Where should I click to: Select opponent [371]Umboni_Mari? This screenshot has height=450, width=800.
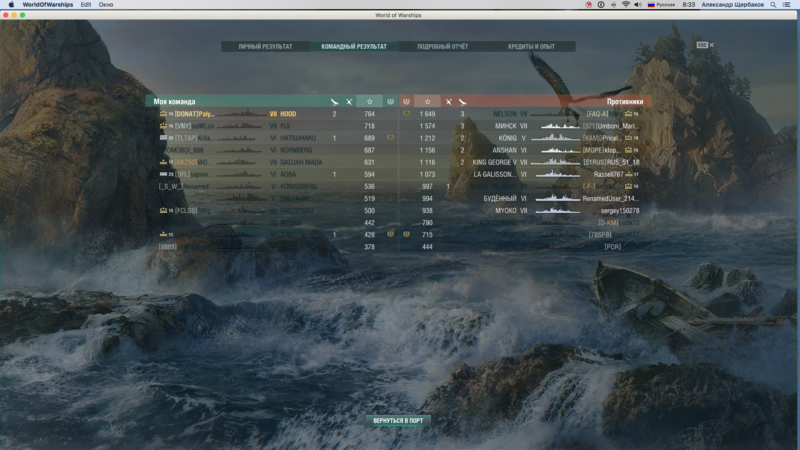(x=611, y=126)
